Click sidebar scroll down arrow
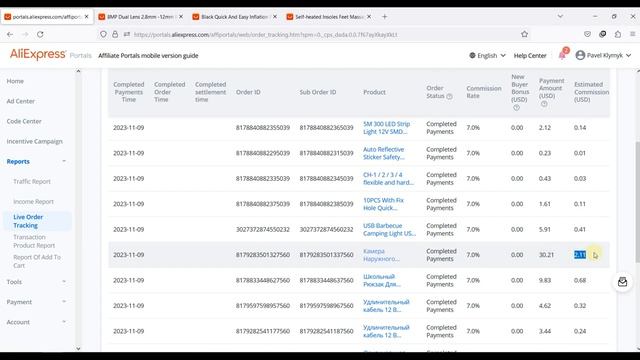640x360 pixels. (78, 348)
